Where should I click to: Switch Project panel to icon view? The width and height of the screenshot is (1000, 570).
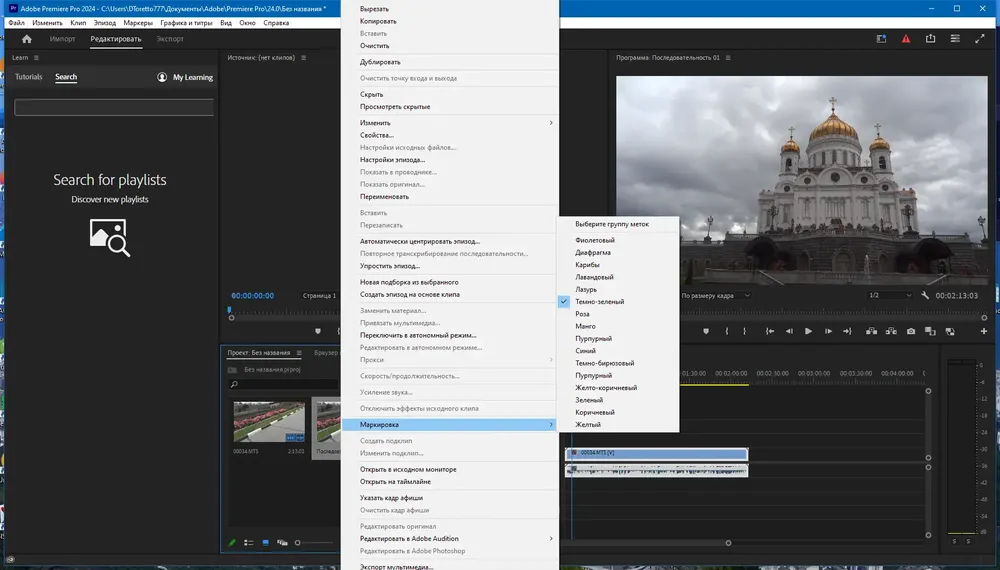265,543
